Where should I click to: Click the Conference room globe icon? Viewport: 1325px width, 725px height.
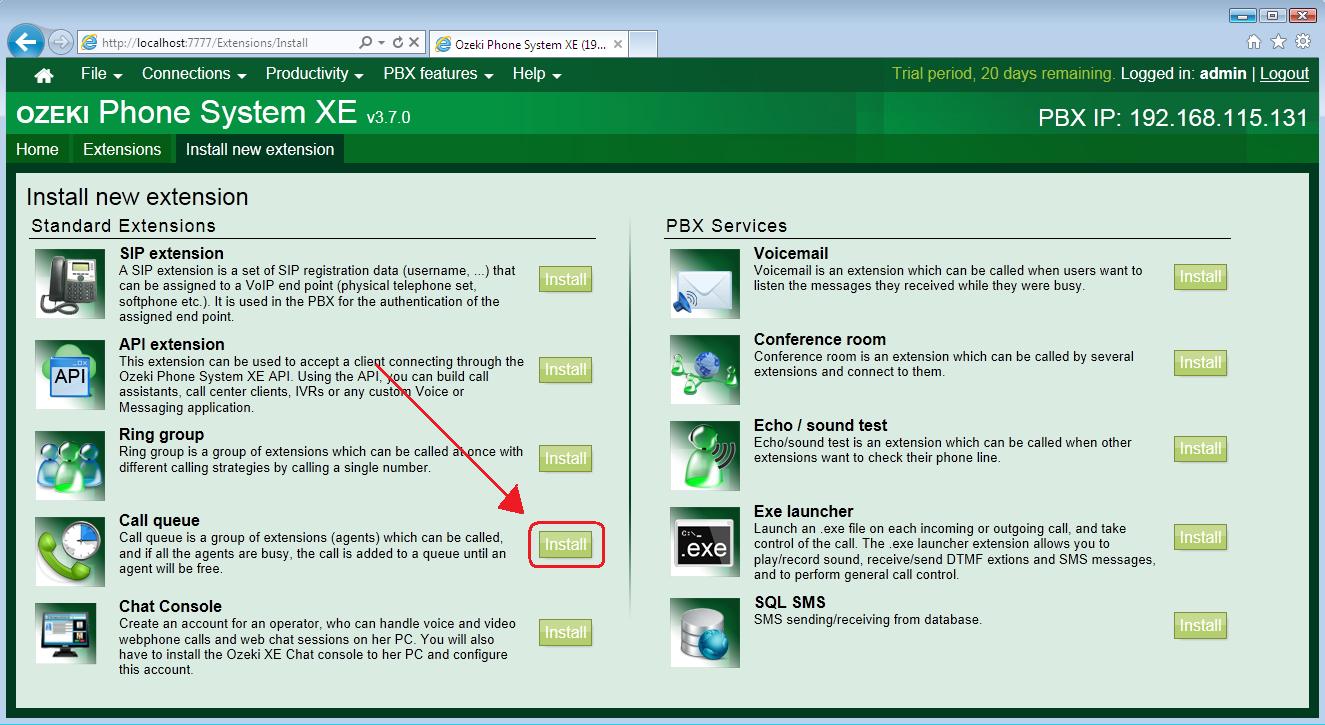click(x=703, y=370)
